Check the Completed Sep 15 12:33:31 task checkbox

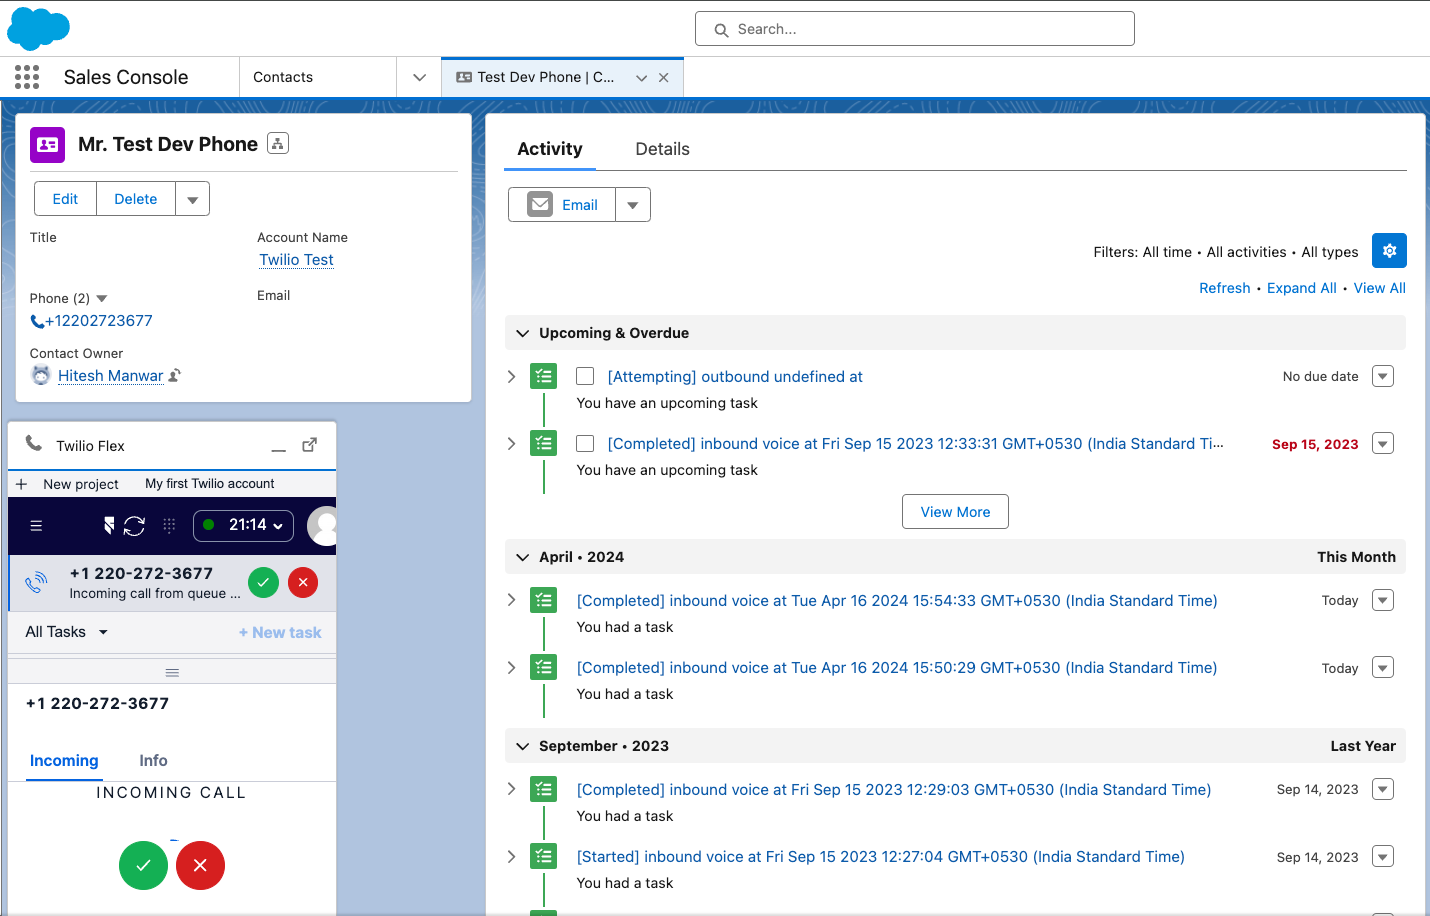585,443
